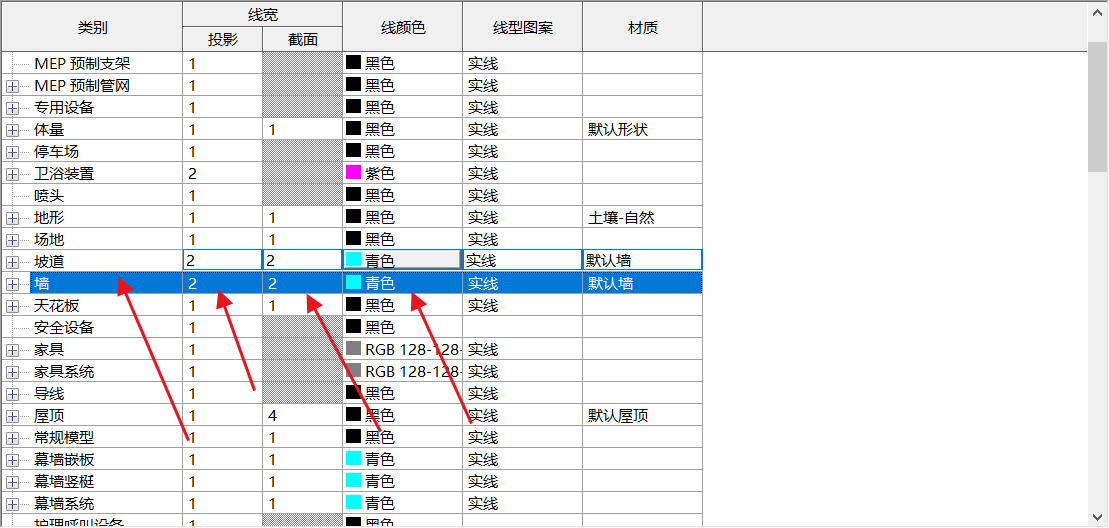Expand the 幕墙嵌板 category node

(x=12, y=460)
